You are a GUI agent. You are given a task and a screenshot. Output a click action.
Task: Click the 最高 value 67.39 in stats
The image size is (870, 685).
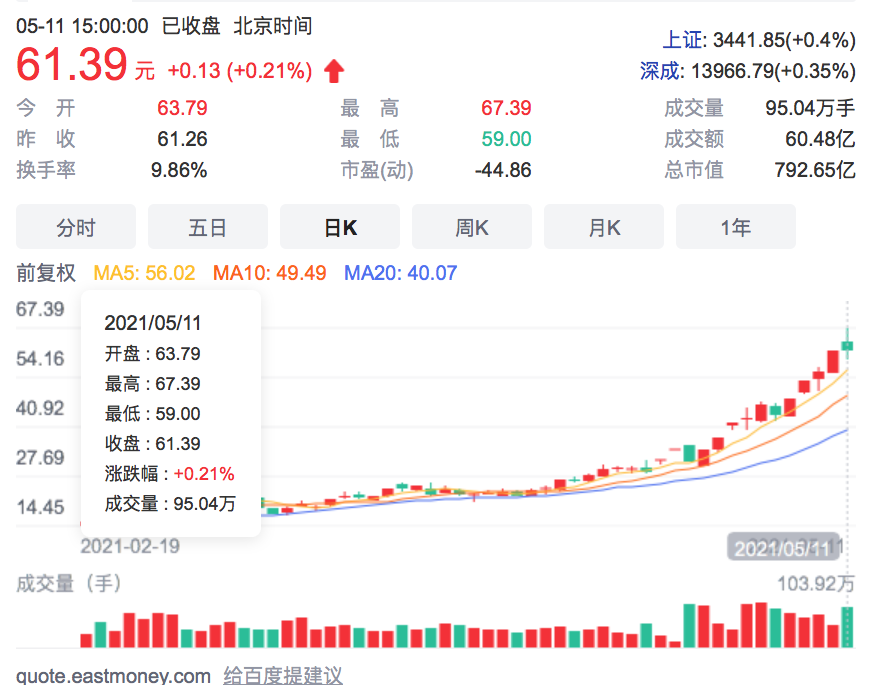[506, 108]
